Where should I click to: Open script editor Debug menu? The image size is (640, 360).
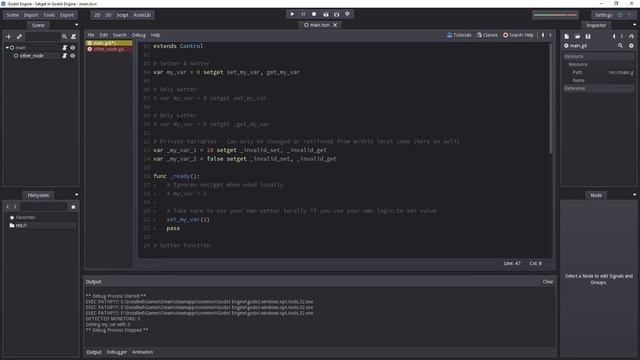click(139, 35)
